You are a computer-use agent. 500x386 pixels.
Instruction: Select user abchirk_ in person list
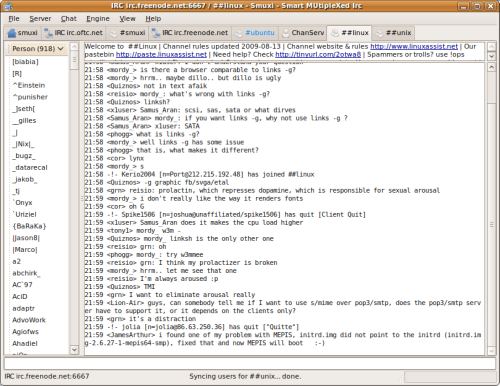(x=26, y=273)
